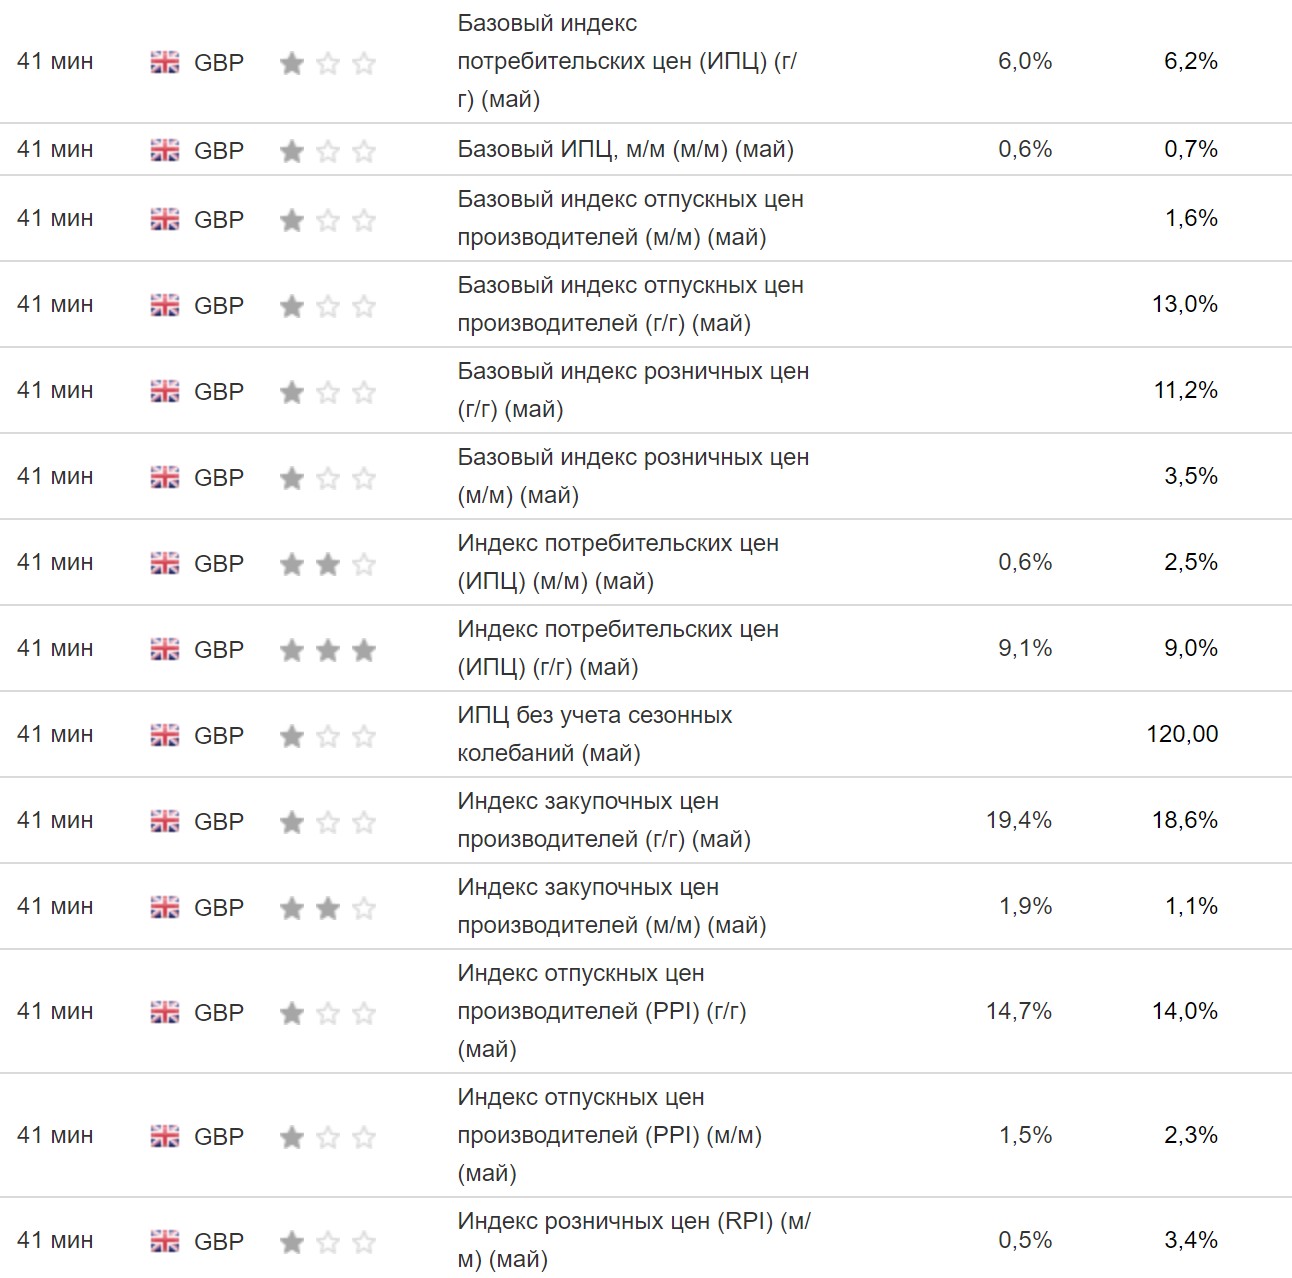This screenshot has height=1278, width=1292.
Task: Click UK flag icon beside Базовый ИПЦ, м/м
Action: [x=164, y=150]
